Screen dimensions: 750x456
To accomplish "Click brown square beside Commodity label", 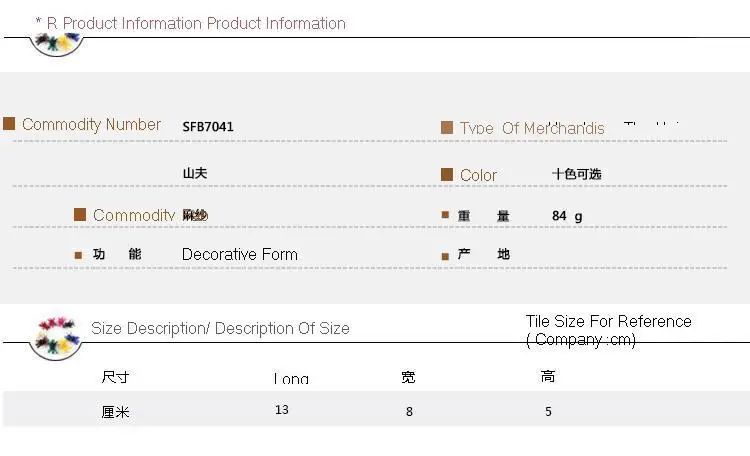I will pos(80,214).
